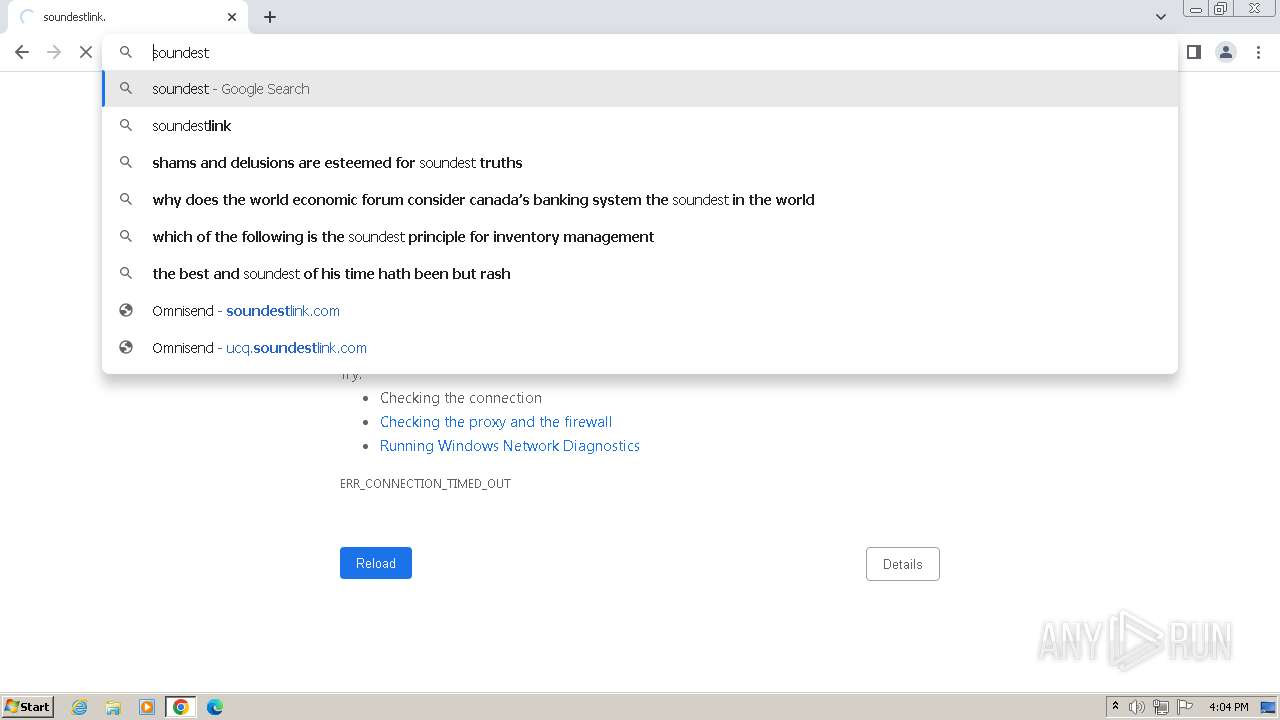Select the Chrome taskbar icon
This screenshot has height=720, width=1280.
click(181, 707)
